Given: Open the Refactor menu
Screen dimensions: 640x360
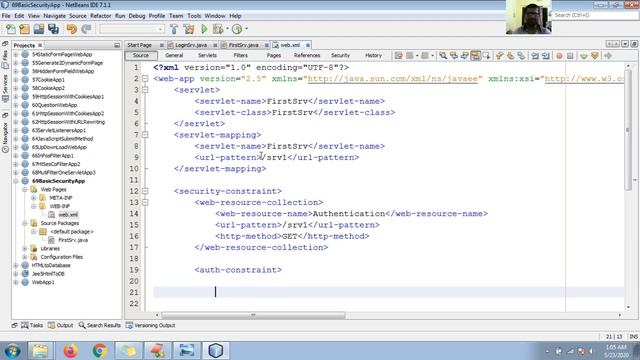Looking at the screenshot, I should point(100,16).
